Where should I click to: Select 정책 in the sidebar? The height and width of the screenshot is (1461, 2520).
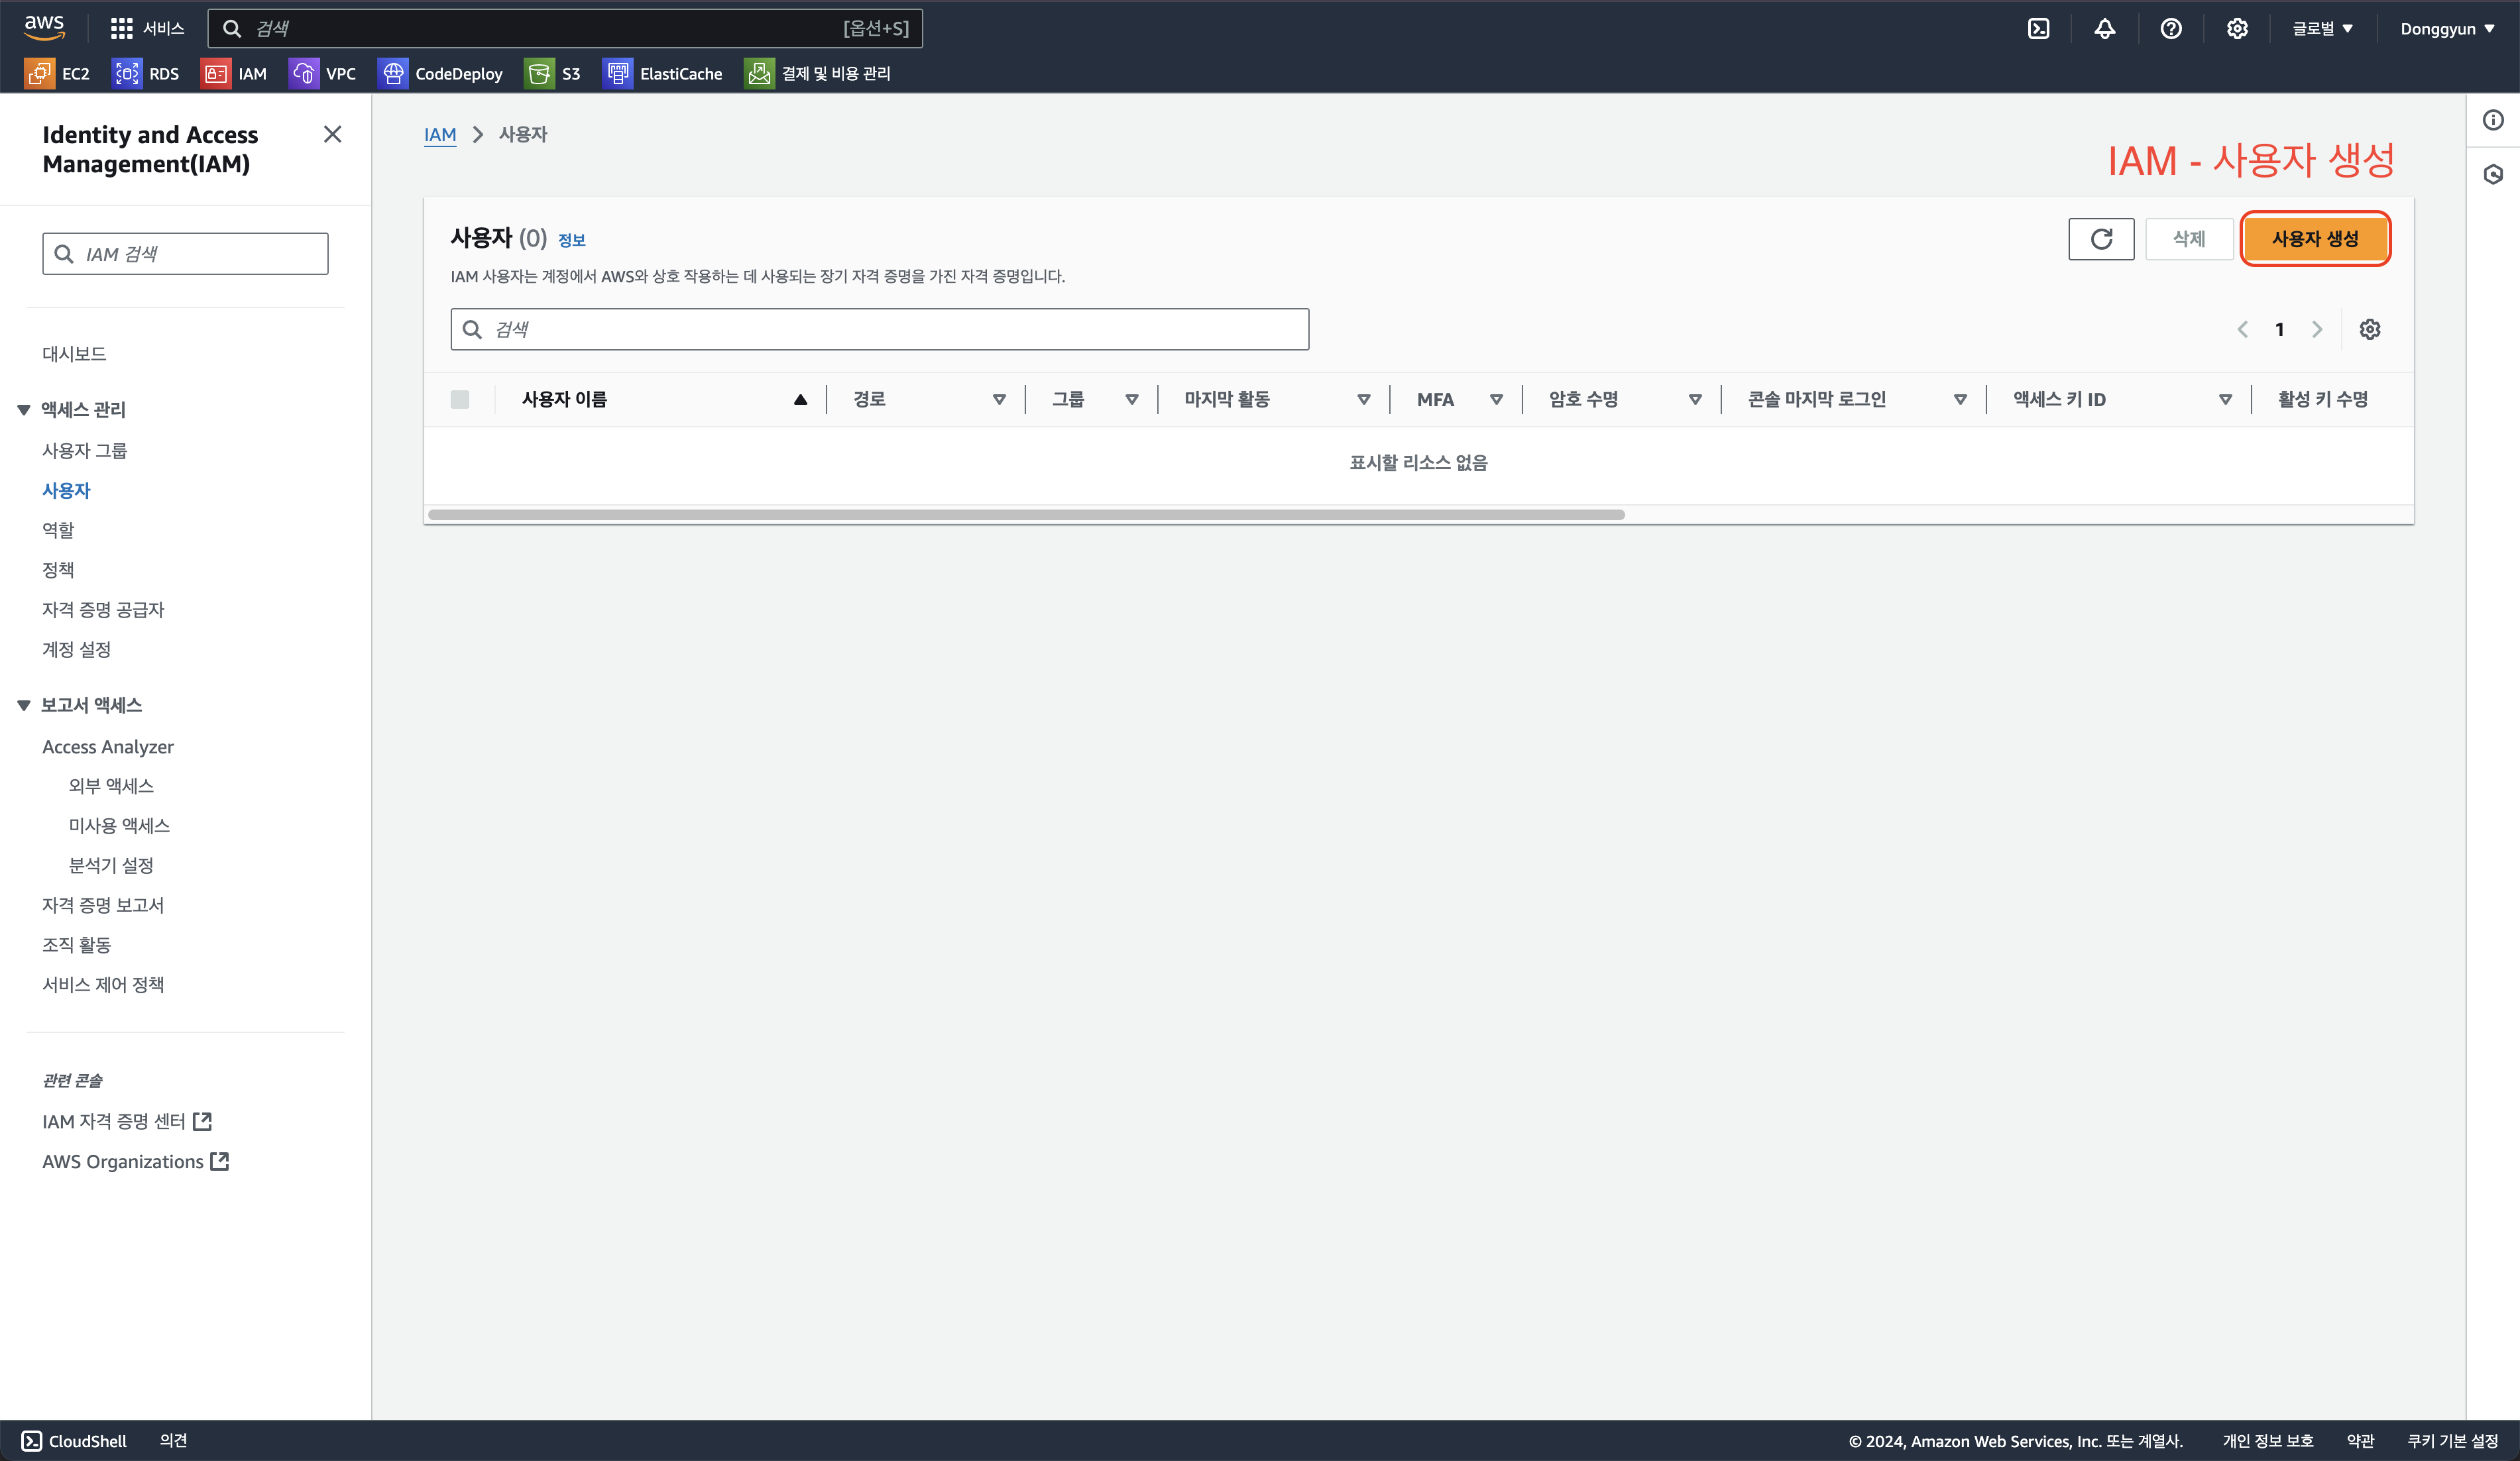58,570
